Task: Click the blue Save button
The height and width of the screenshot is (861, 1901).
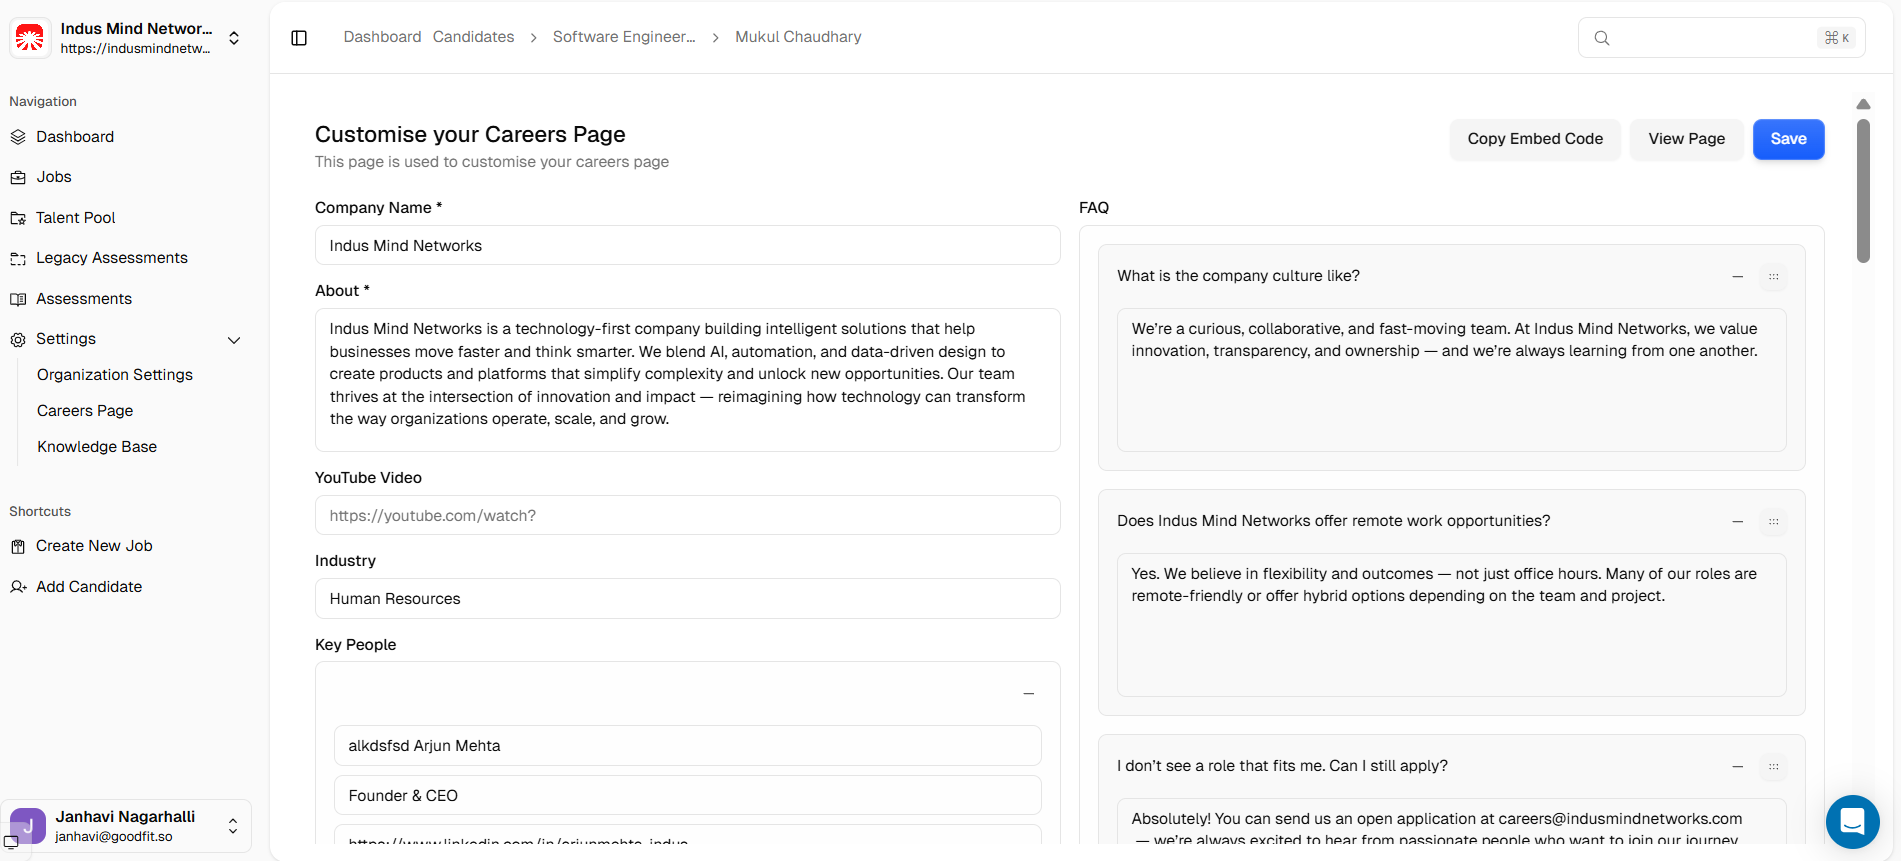Action: click(1788, 139)
